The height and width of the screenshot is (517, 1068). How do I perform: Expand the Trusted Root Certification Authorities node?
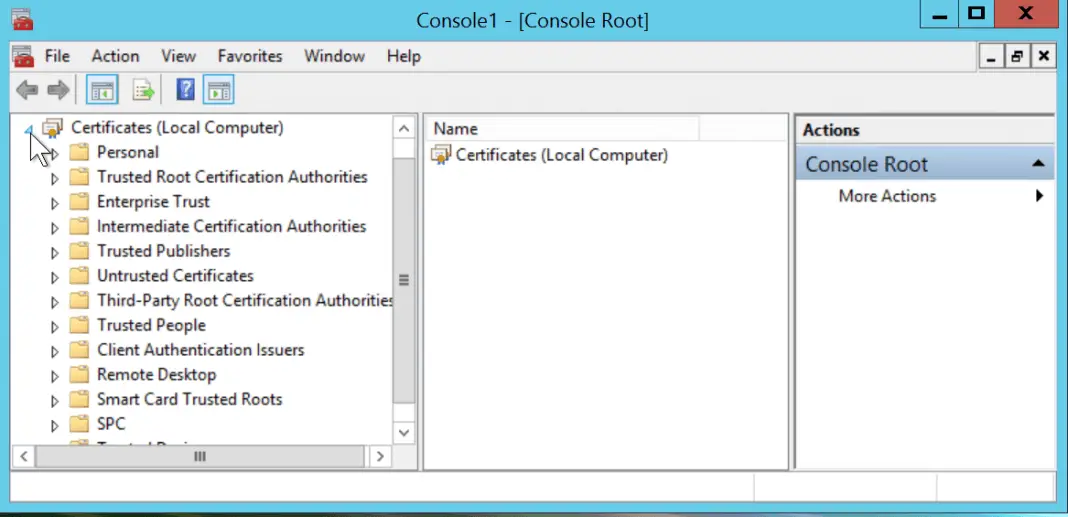pos(55,178)
